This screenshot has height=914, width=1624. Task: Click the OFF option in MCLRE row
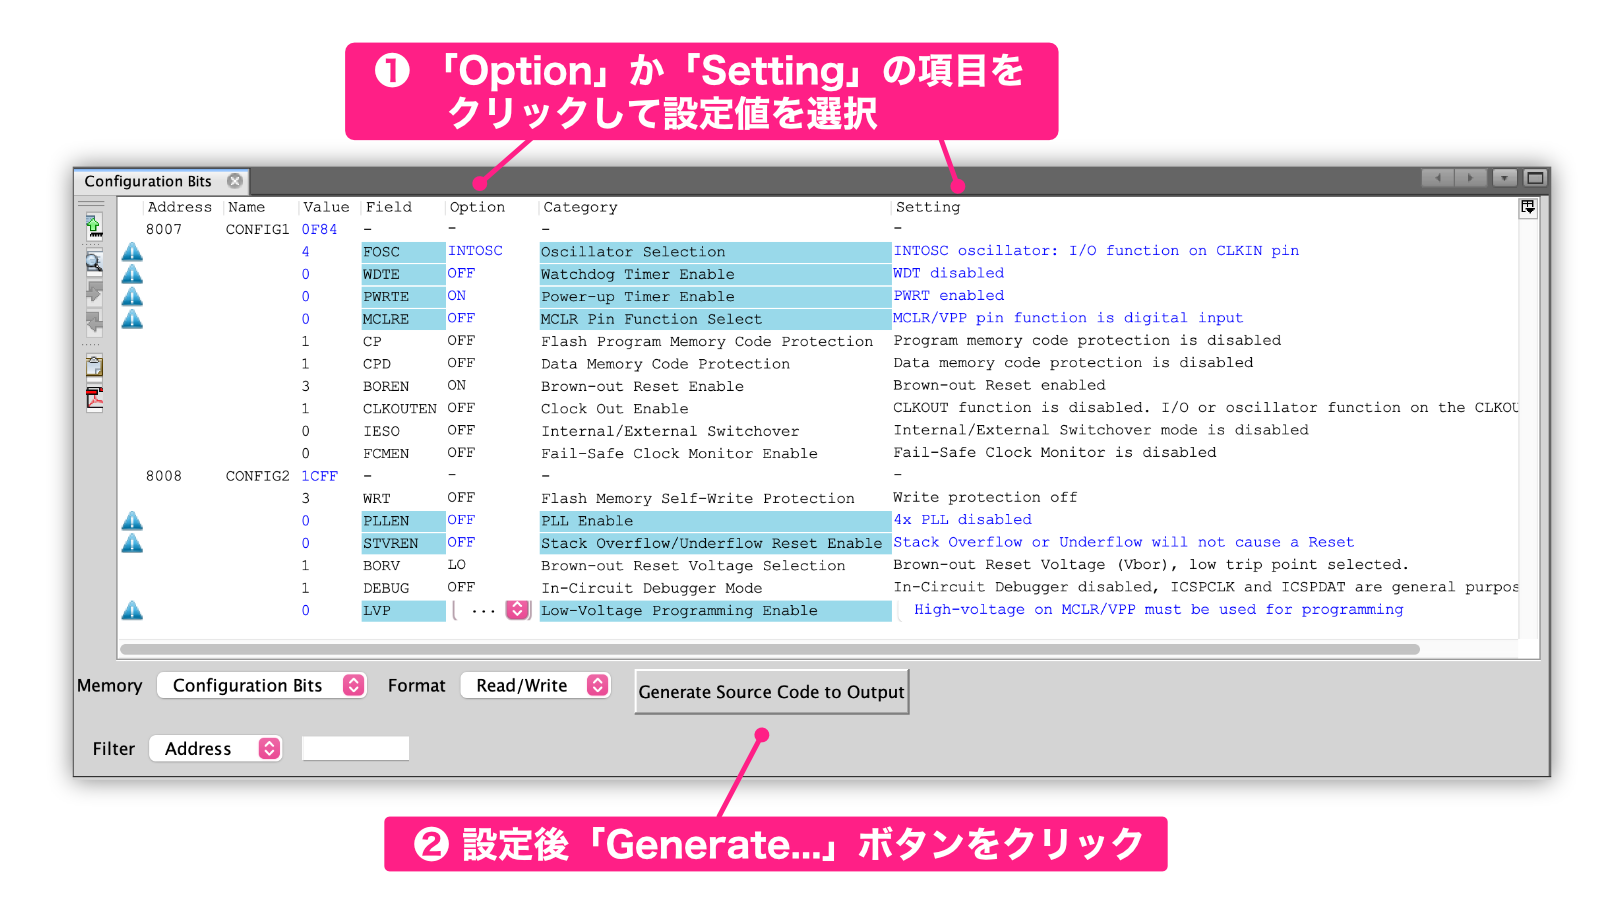pos(461,318)
